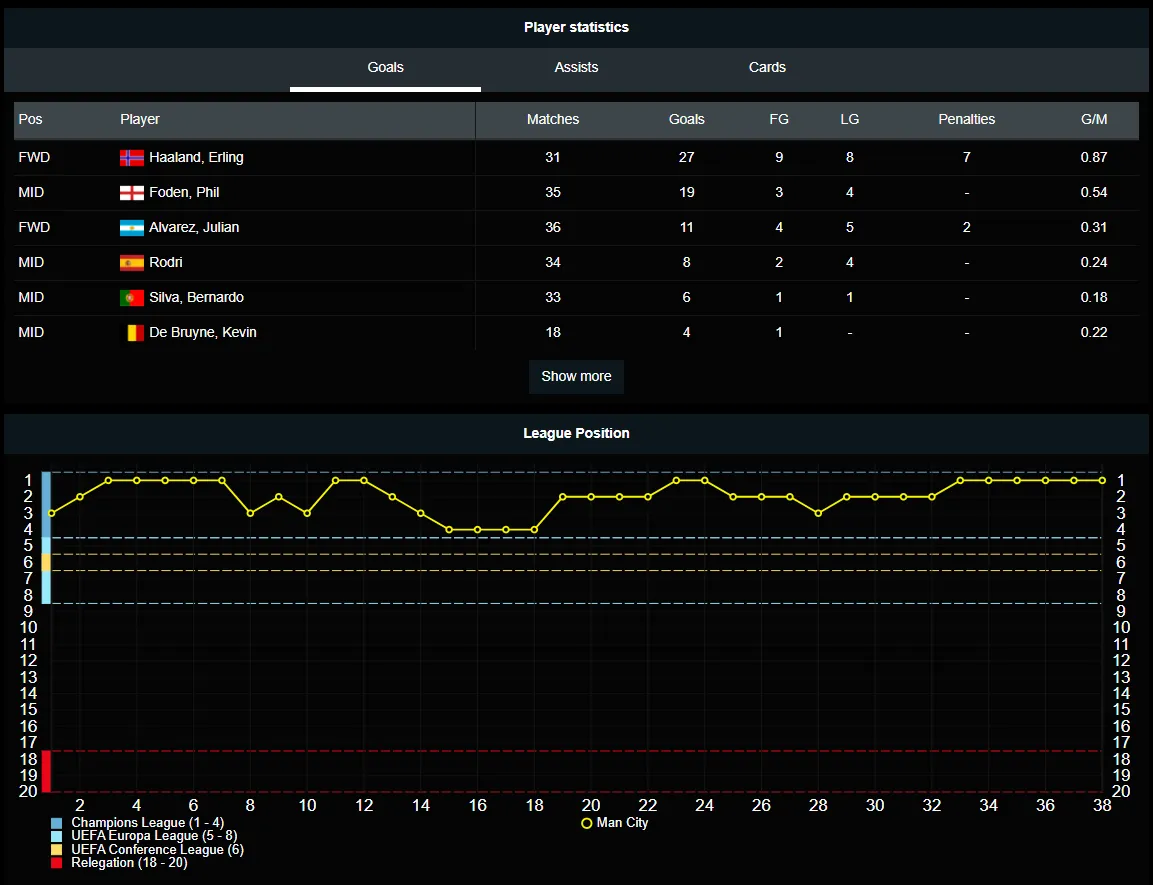Click the Norway flag next to Haaland
This screenshot has height=885, width=1153.
click(x=132, y=157)
